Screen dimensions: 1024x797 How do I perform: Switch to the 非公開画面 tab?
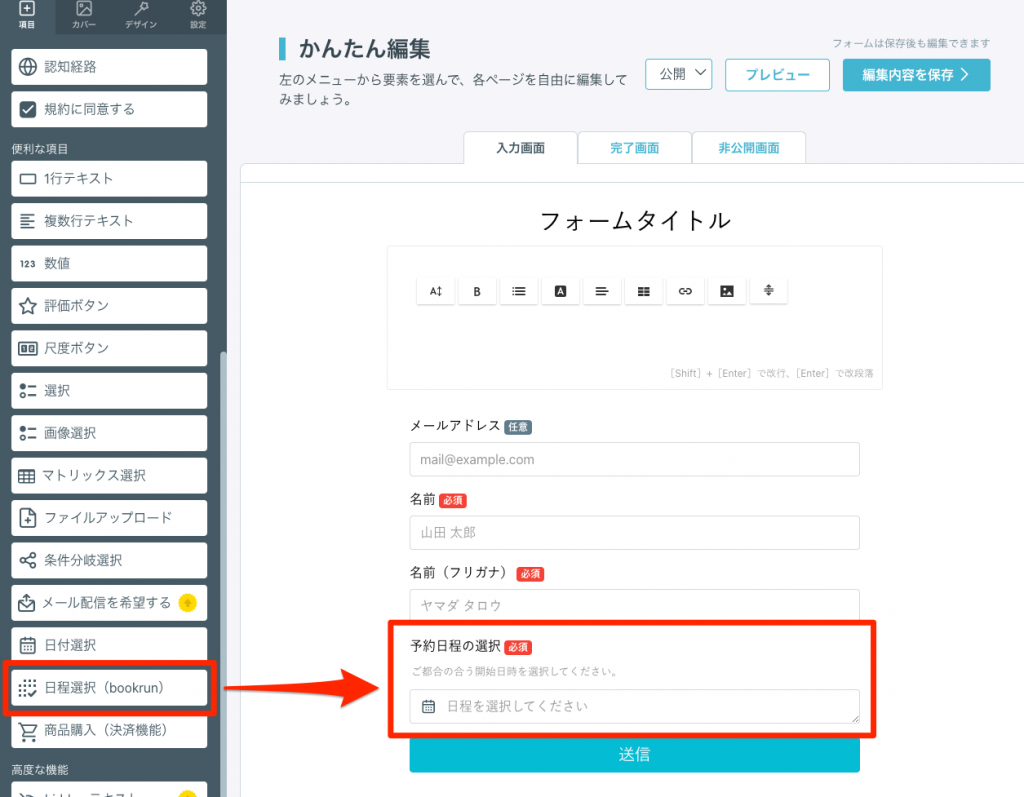point(747,147)
